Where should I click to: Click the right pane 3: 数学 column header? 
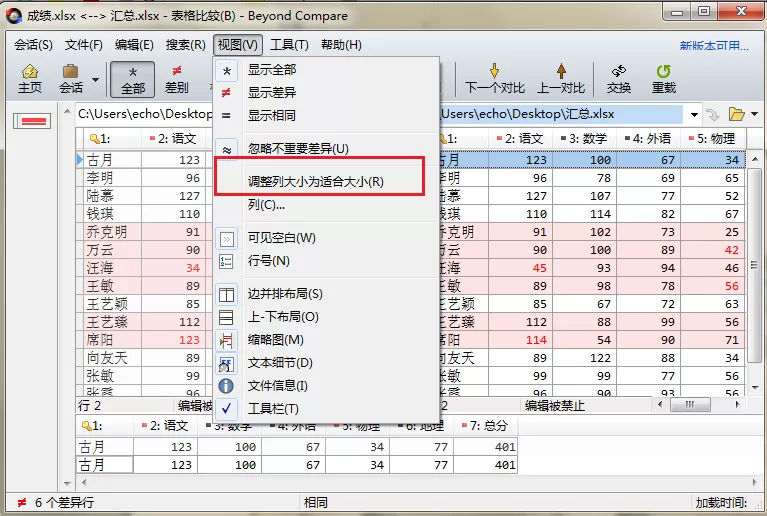pyautogui.click(x=584, y=139)
